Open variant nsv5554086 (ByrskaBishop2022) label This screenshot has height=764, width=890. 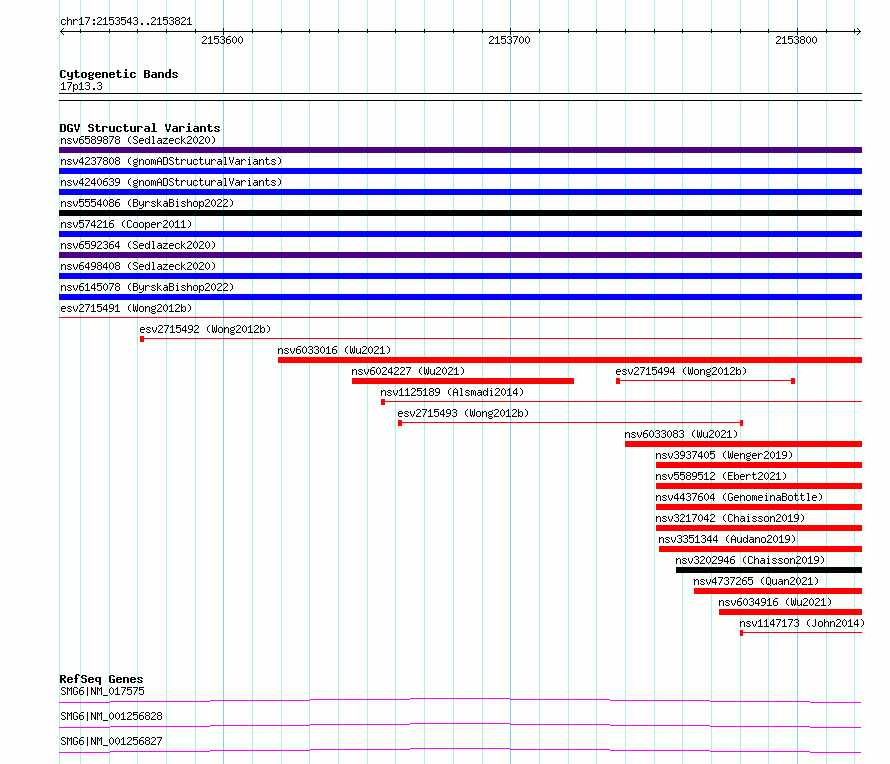tap(147, 203)
